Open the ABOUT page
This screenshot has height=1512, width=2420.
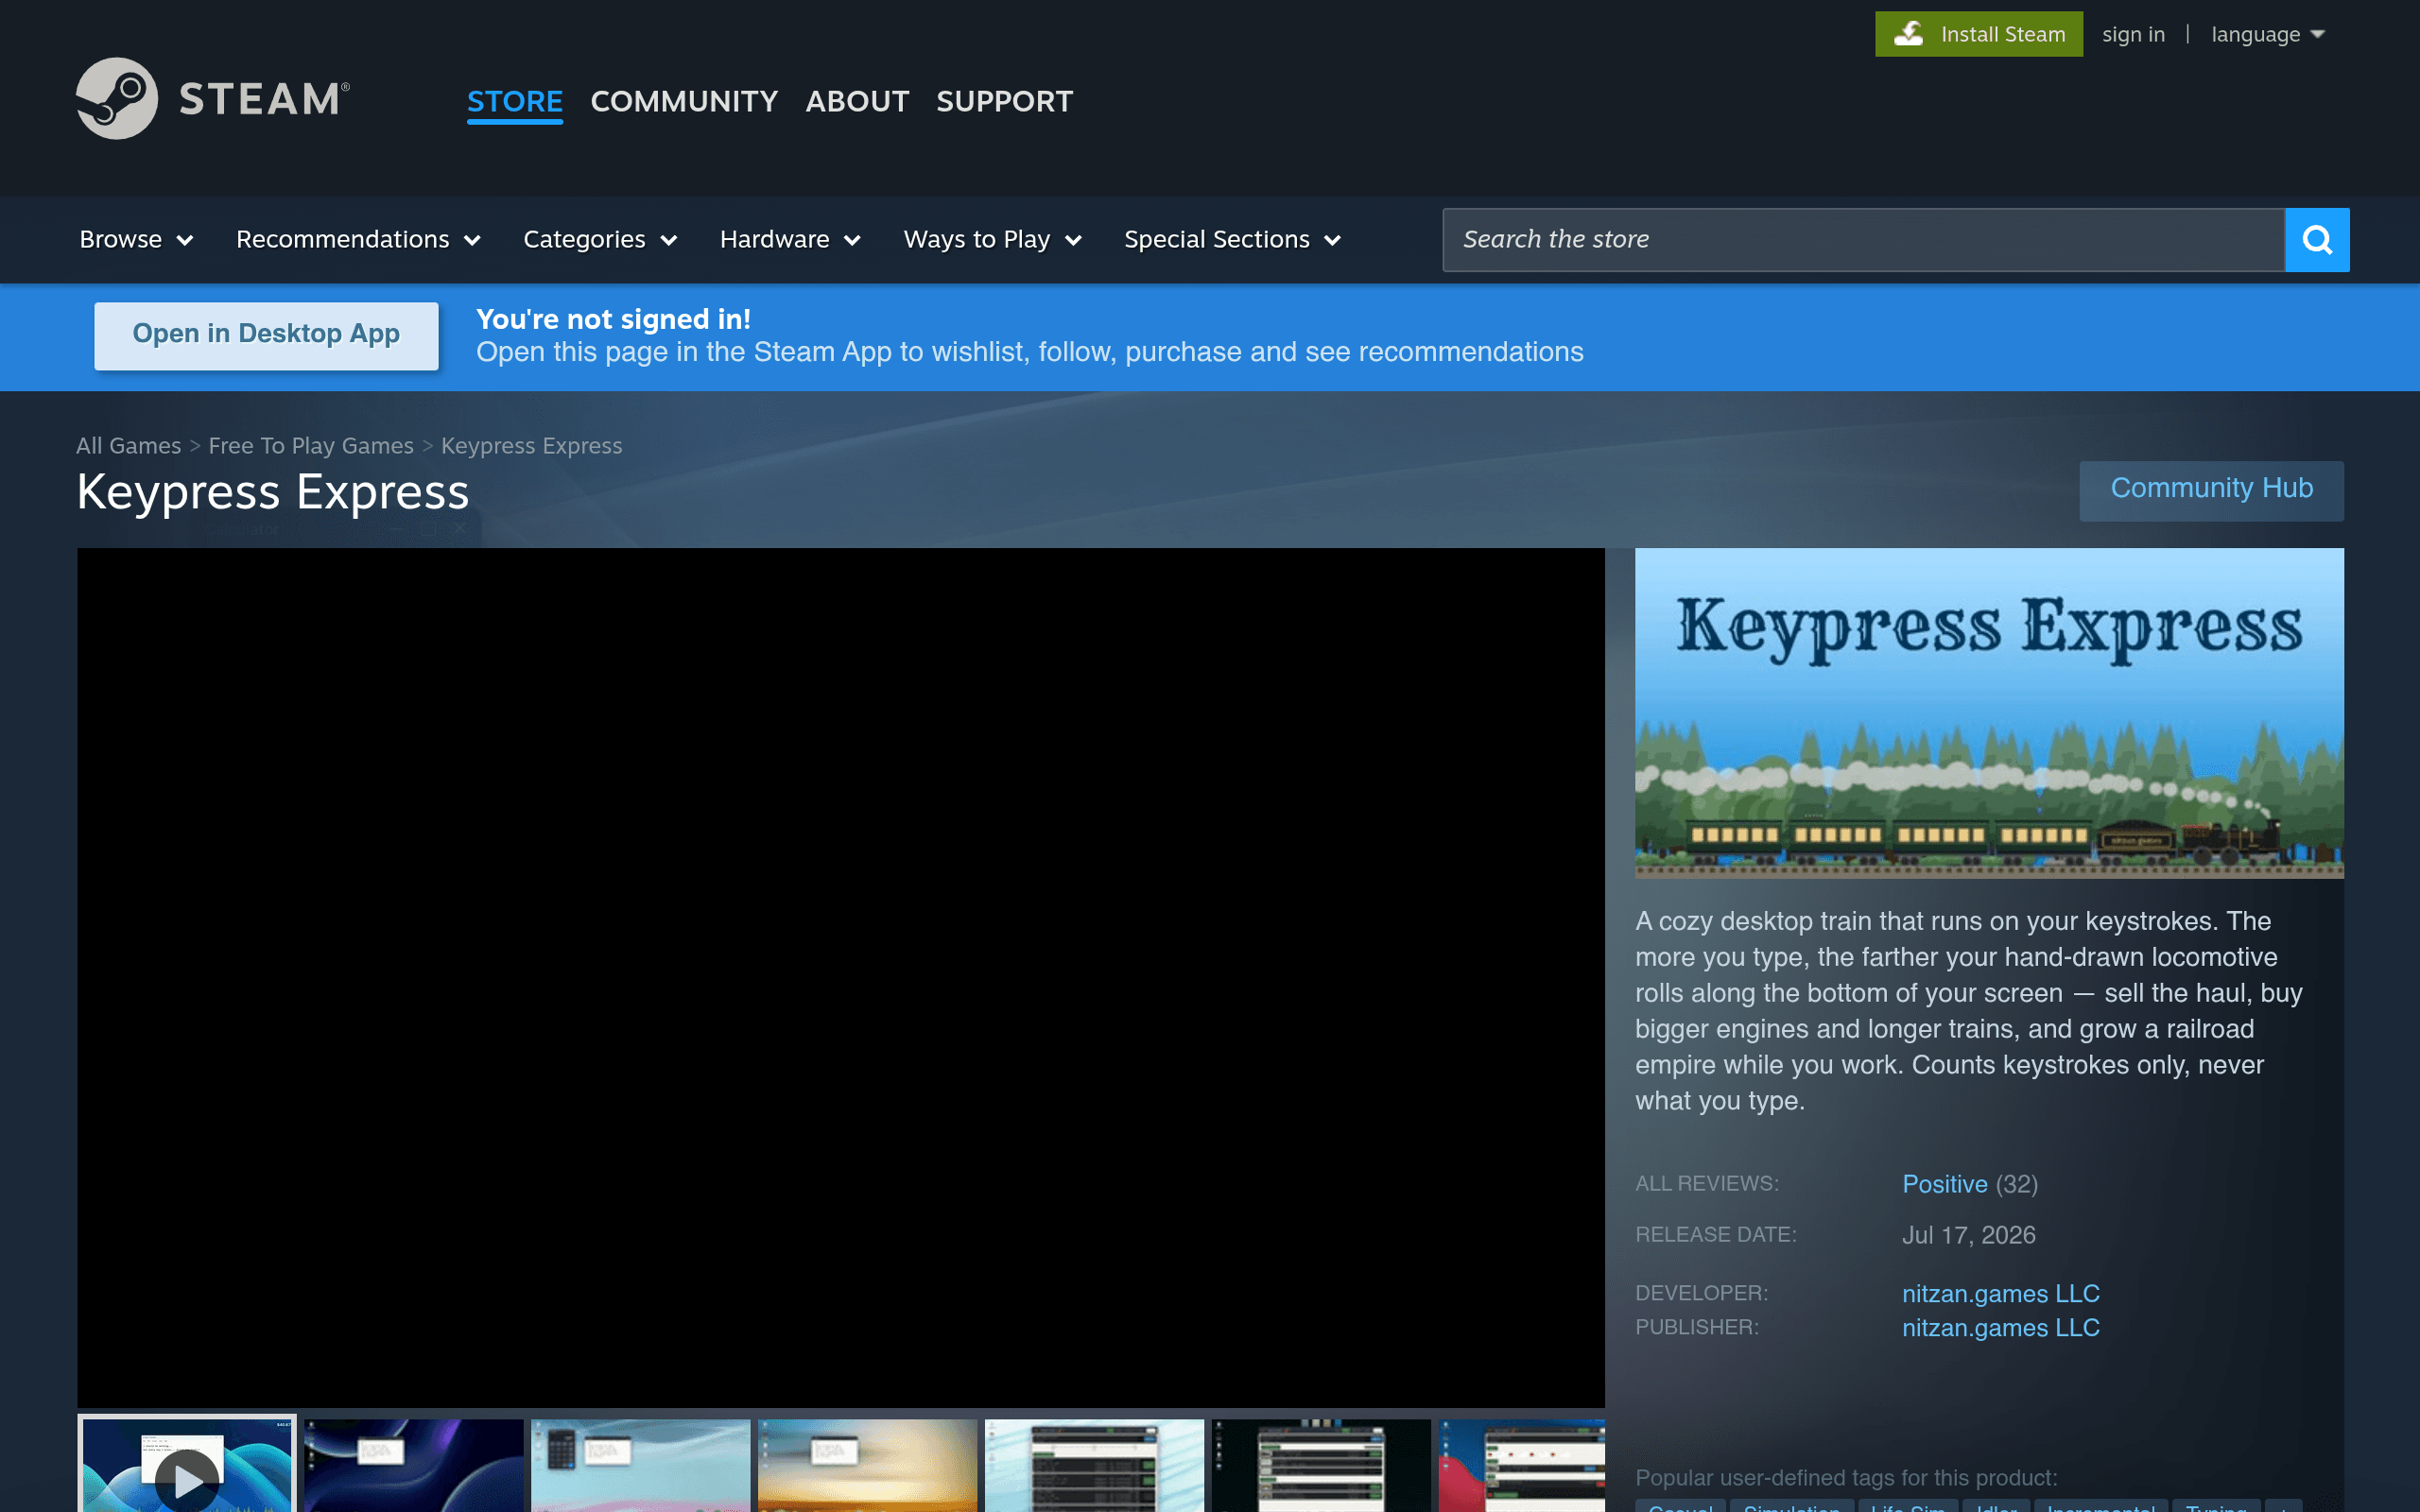point(857,101)
